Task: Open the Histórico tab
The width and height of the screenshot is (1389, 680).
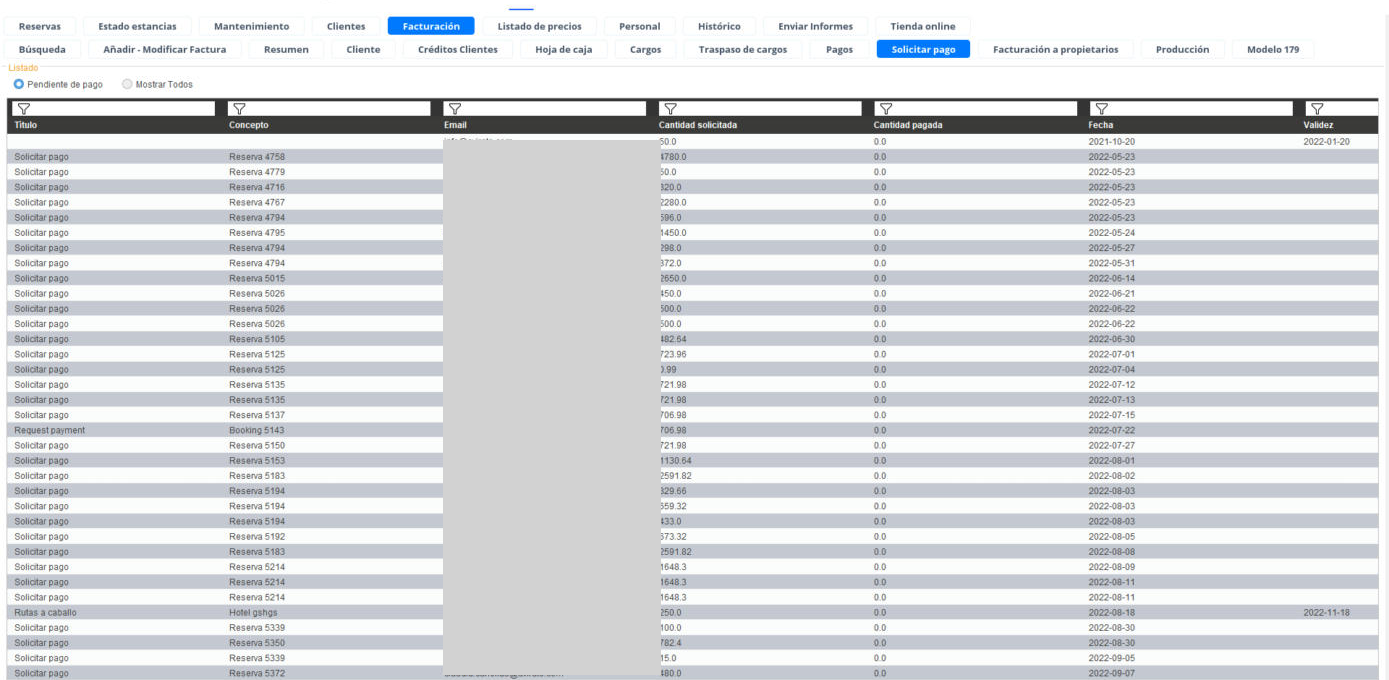Action: (720, 26)
